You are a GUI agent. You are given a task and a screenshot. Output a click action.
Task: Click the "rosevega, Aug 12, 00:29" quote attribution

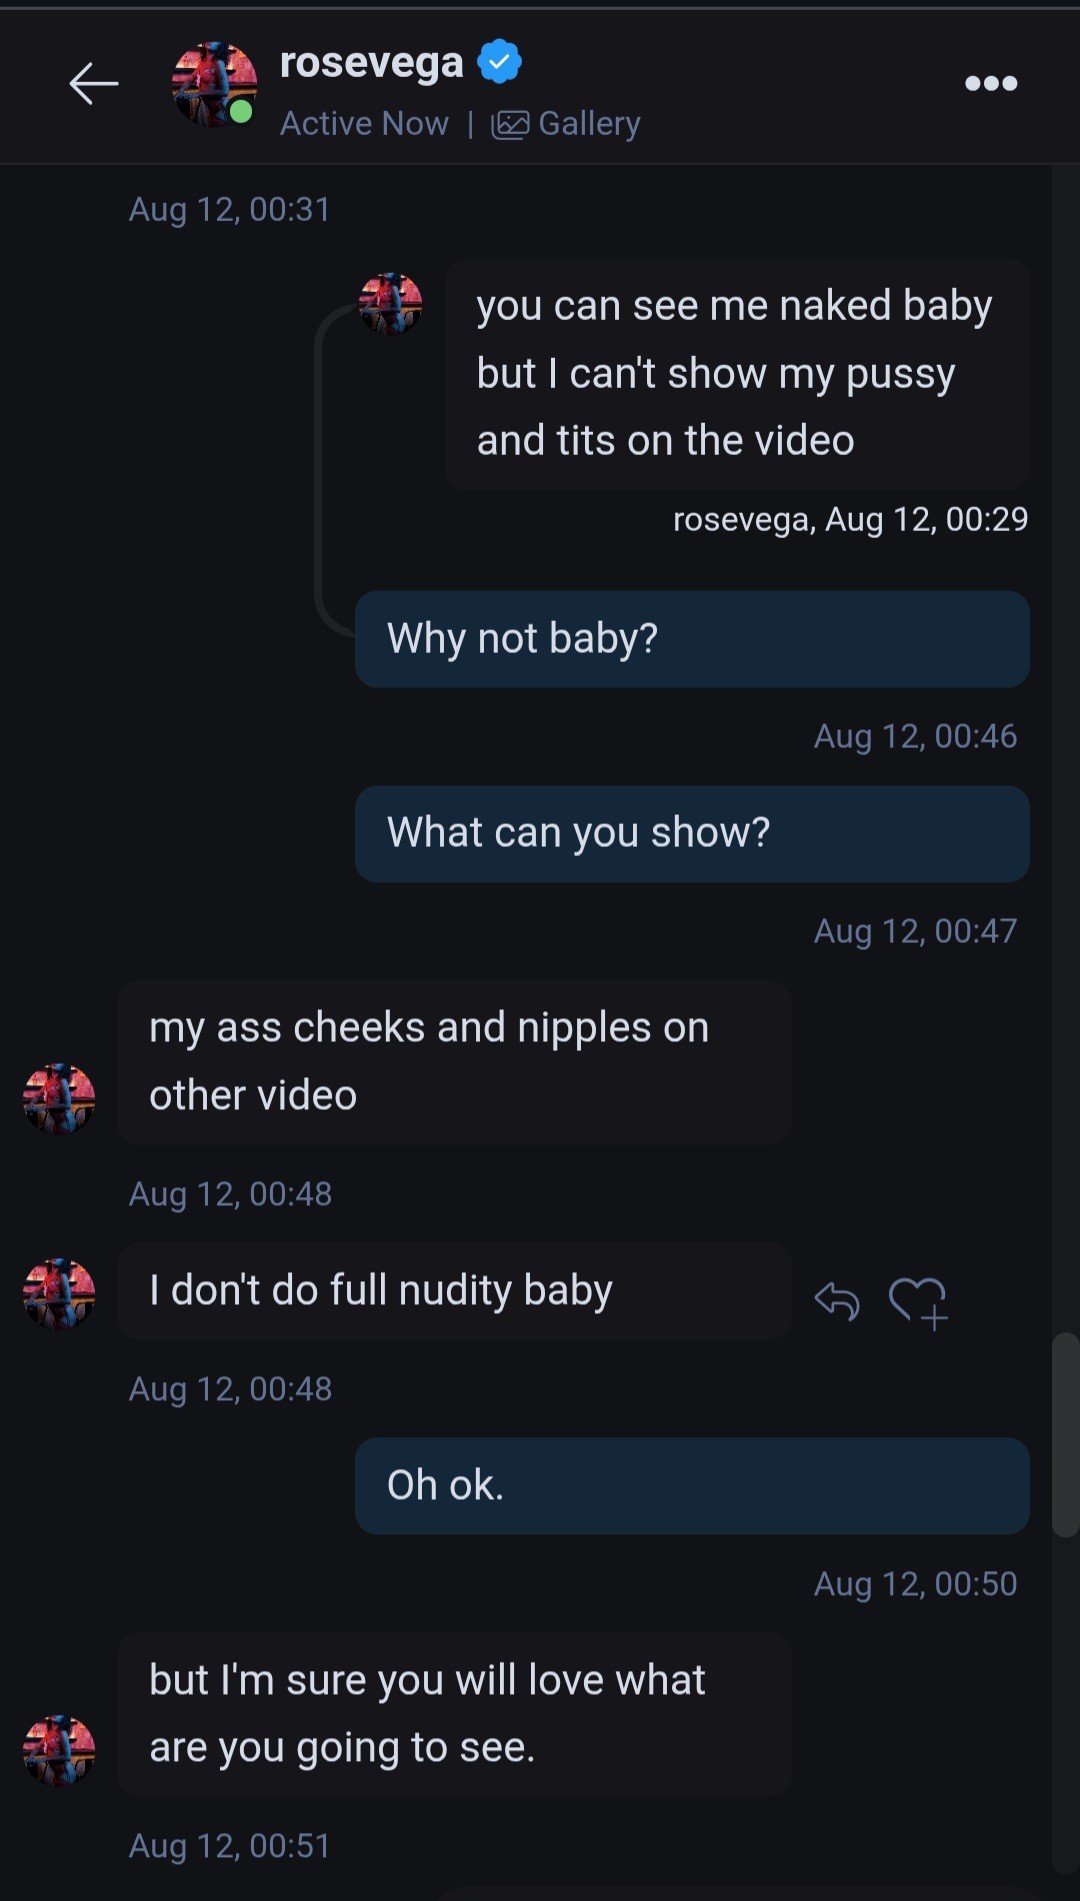850,519
